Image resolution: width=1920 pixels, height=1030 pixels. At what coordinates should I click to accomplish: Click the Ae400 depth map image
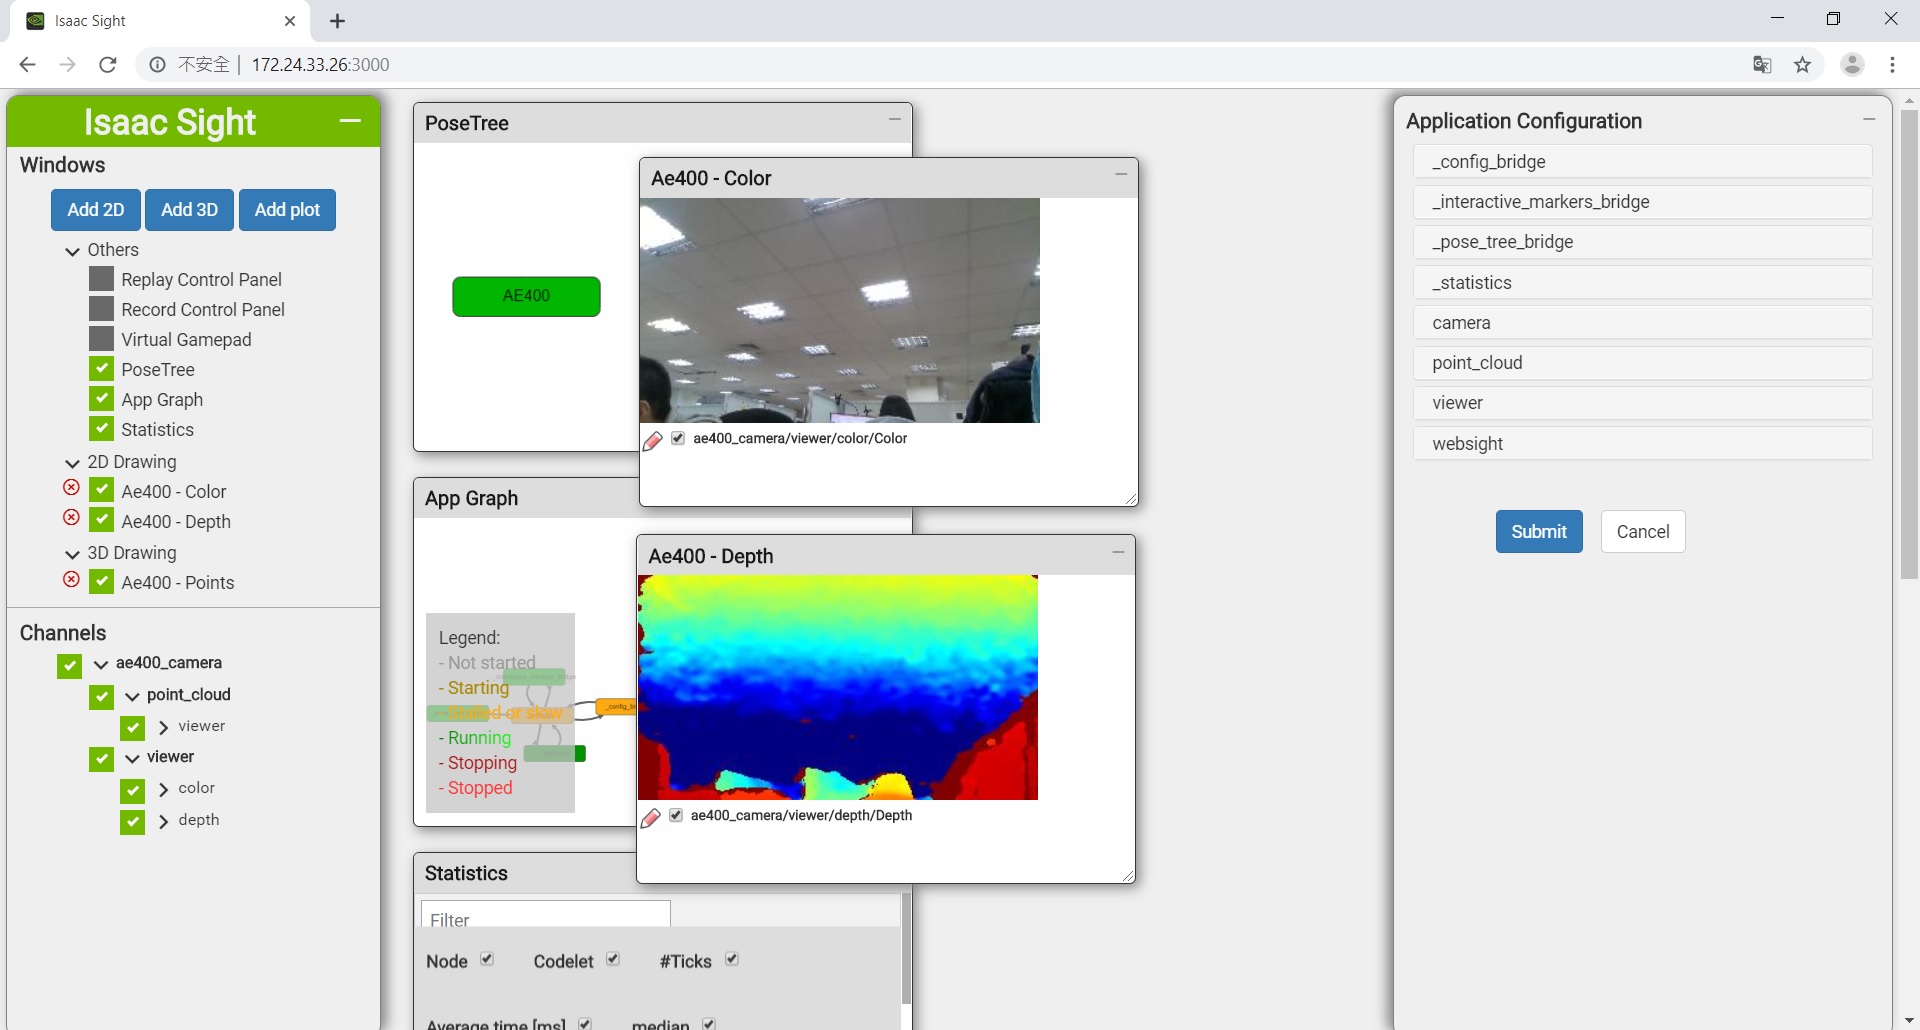click(x=838, y=687)
